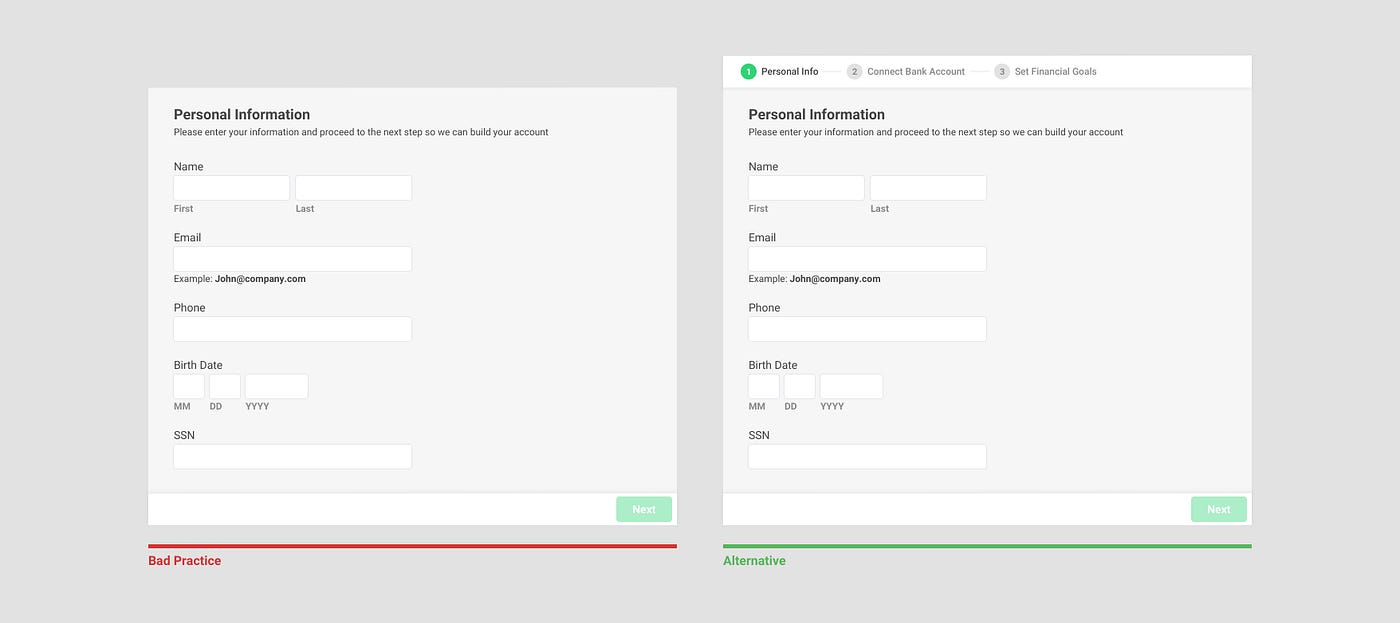Click Birth Date label in Bad Practice form
This screenshot has width=1400, height=623.
[x=198, y=365]
